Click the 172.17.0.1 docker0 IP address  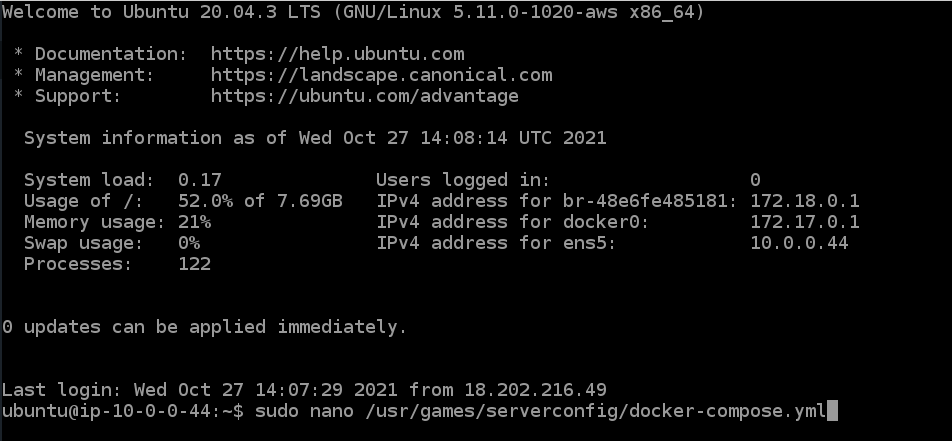805,222
